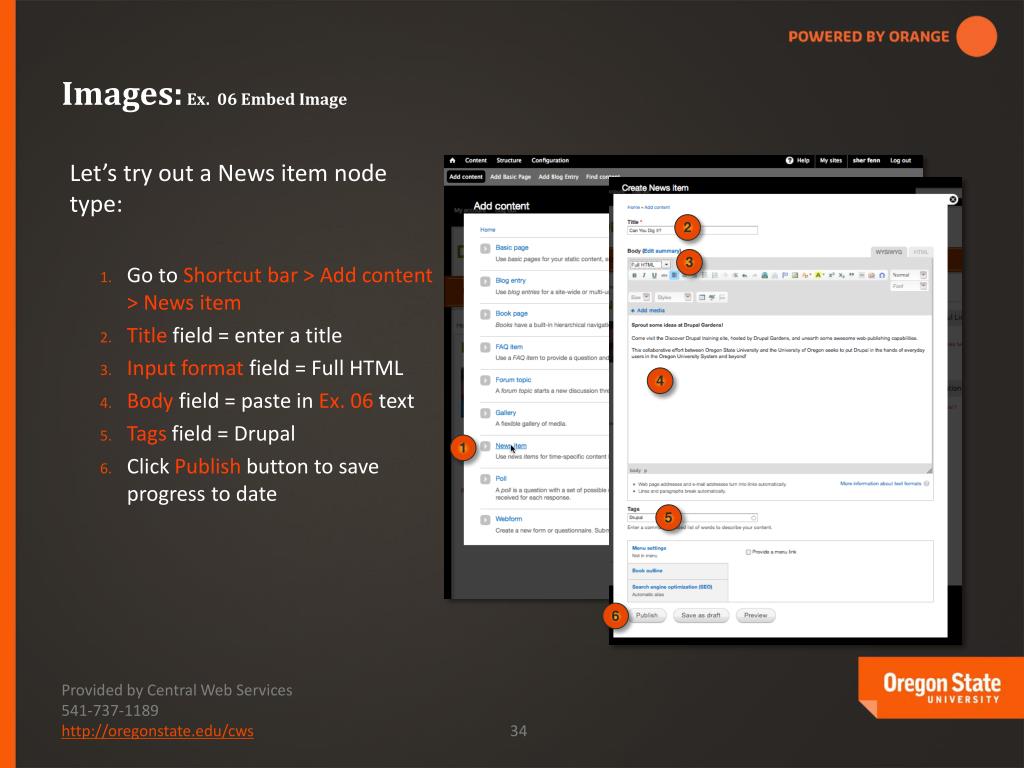This screenshot has width=1024, height=768.
Task: Click the arrow icon beside Blog entry
Action: click(x=485, y=281)
